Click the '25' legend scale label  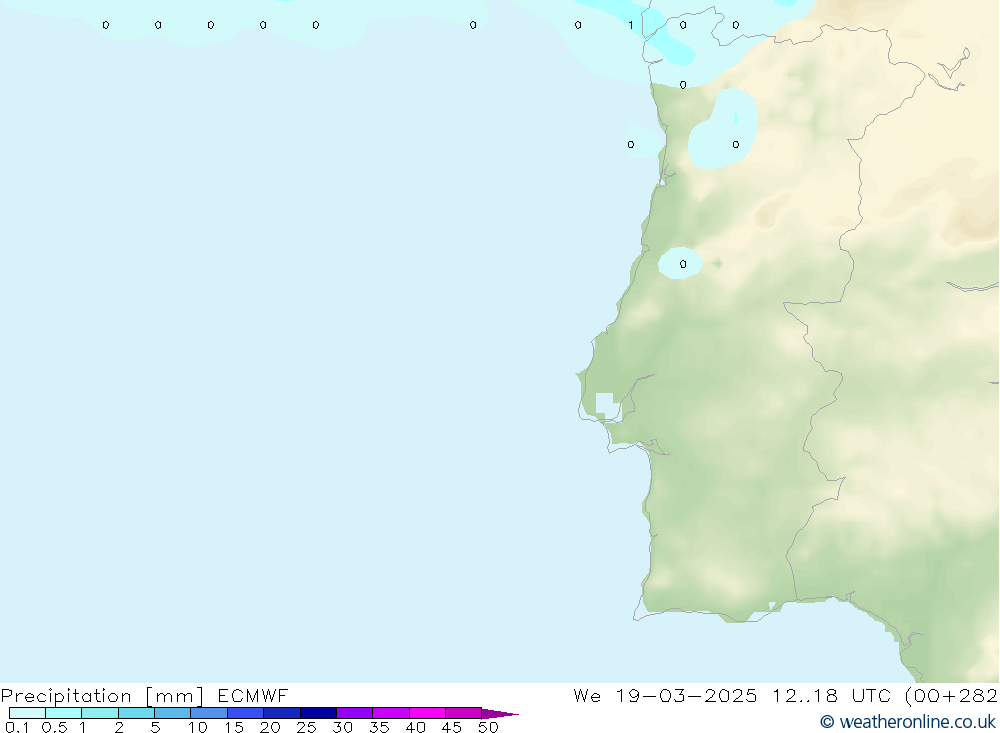[307, 727]
